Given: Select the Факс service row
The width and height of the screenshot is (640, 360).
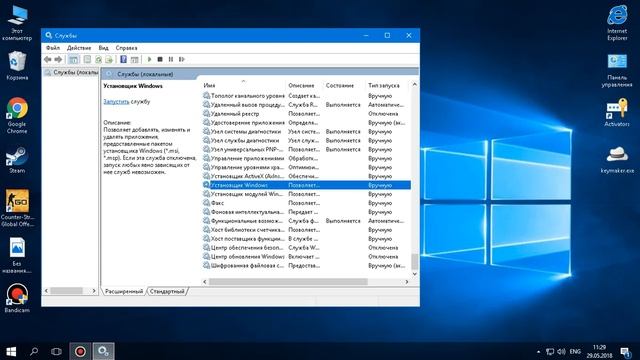Looking at the screenshot, I should [306, 203].
